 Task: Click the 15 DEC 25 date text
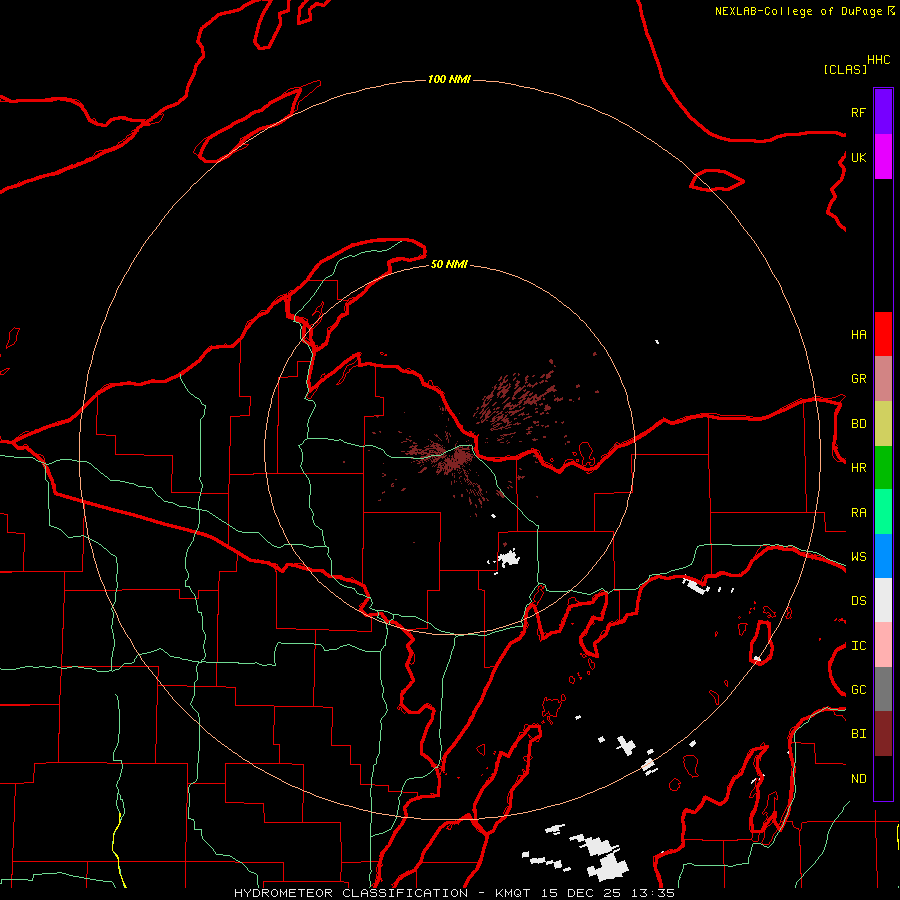click(x=581, y=893)
